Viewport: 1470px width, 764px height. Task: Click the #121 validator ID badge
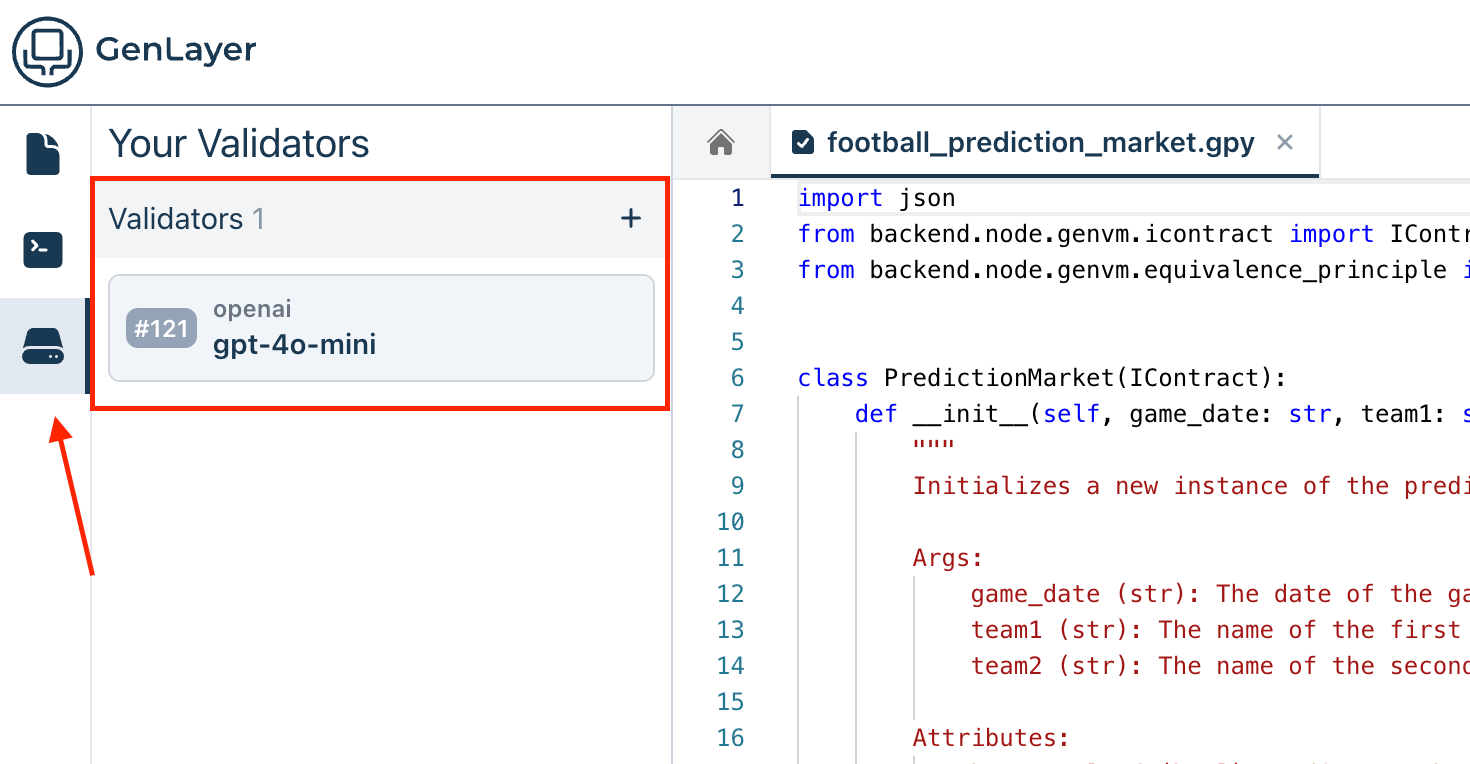(x=161, y=329)
